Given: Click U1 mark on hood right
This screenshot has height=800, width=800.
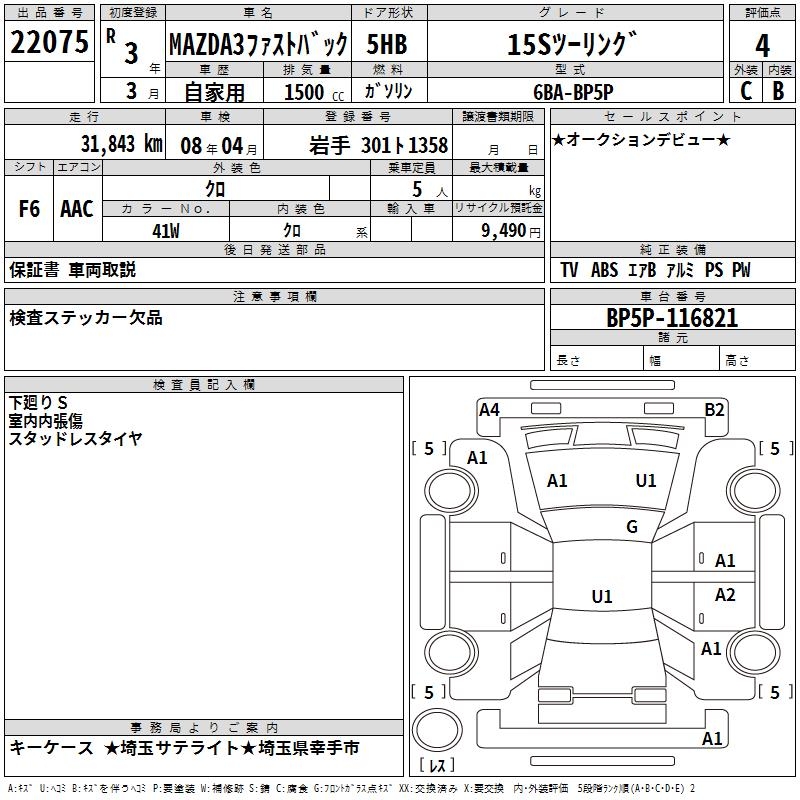Looking at the screenshot, I should 646,481.
